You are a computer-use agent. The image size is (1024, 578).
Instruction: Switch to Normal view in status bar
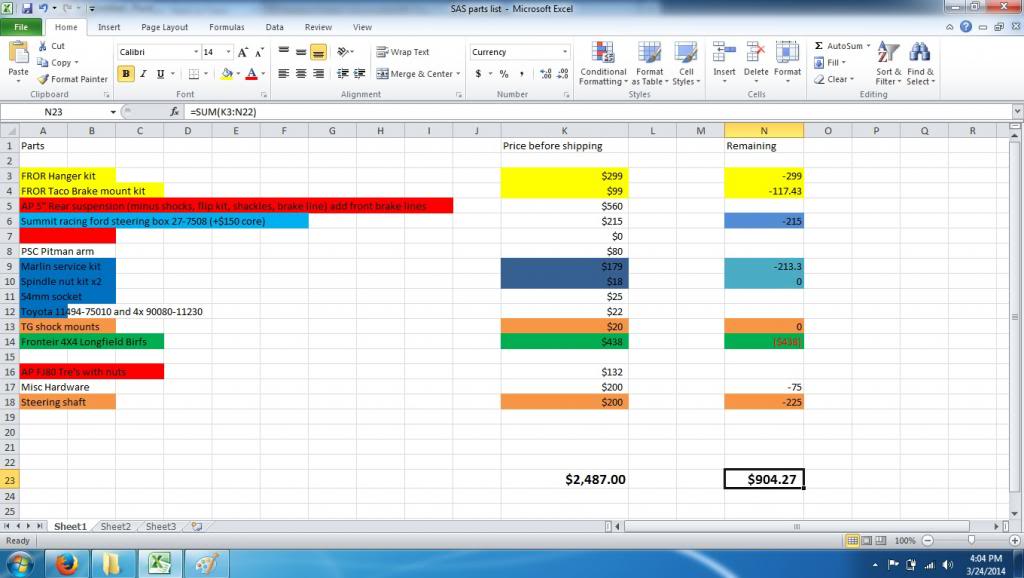pyautogui.click(x=852, y=541)
